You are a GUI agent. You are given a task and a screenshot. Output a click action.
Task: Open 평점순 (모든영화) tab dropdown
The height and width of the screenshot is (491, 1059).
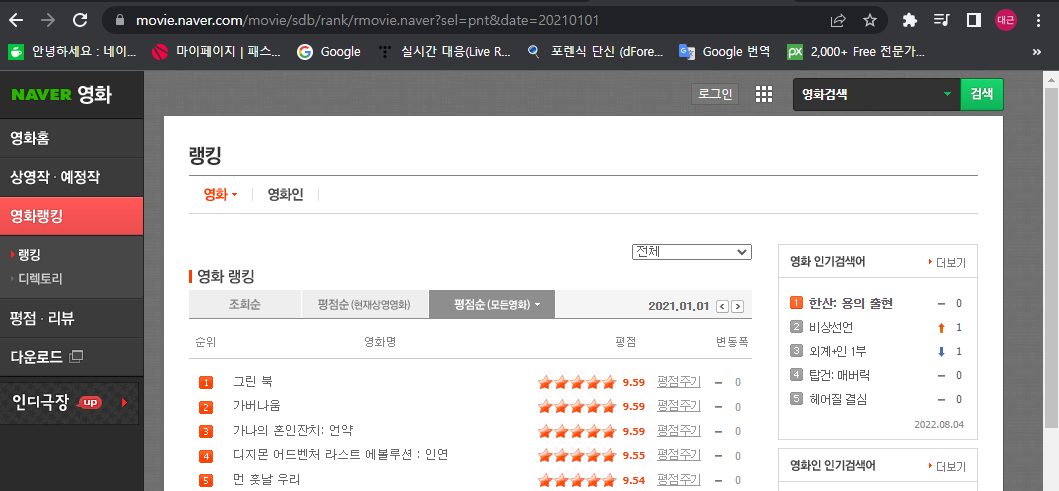tap(492, 305)
